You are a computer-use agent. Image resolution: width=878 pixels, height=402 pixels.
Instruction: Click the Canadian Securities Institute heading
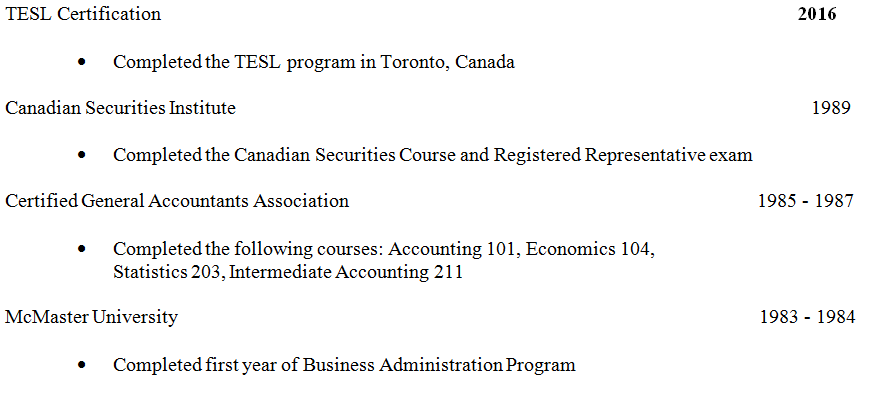tap(121, 108)
